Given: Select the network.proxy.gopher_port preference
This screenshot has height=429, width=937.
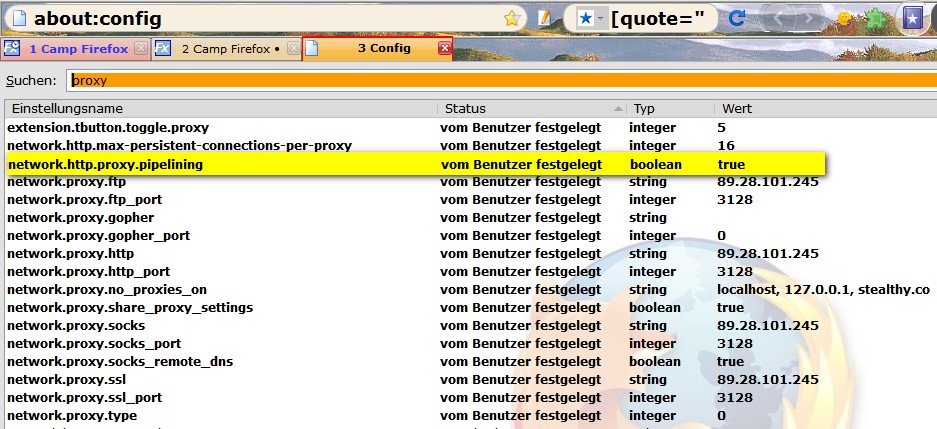Looking at the screenshot, I should coord(99,235).
